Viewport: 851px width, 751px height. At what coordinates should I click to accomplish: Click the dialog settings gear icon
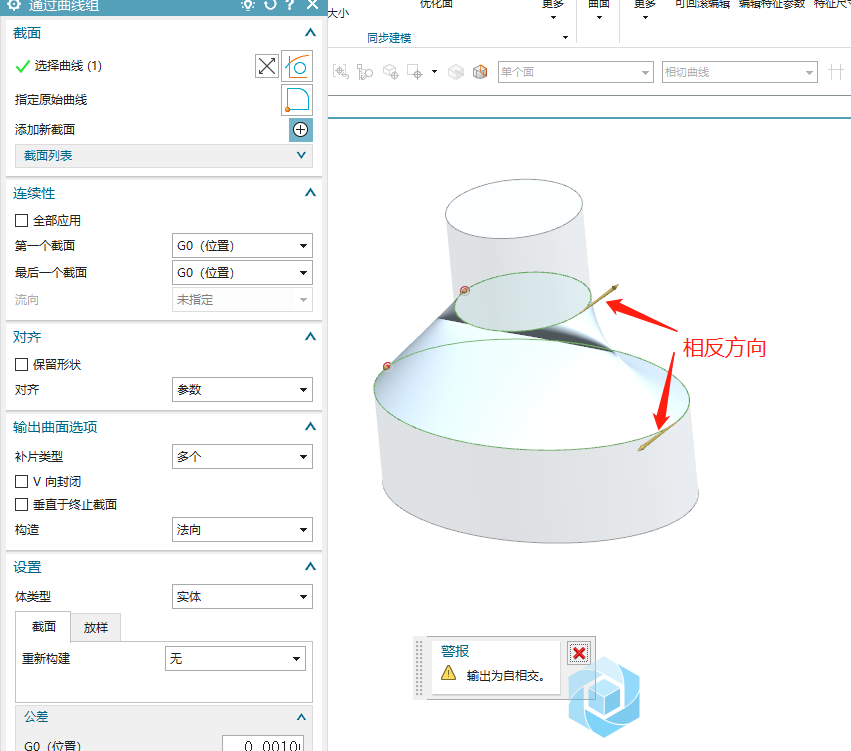coord(14,5)
